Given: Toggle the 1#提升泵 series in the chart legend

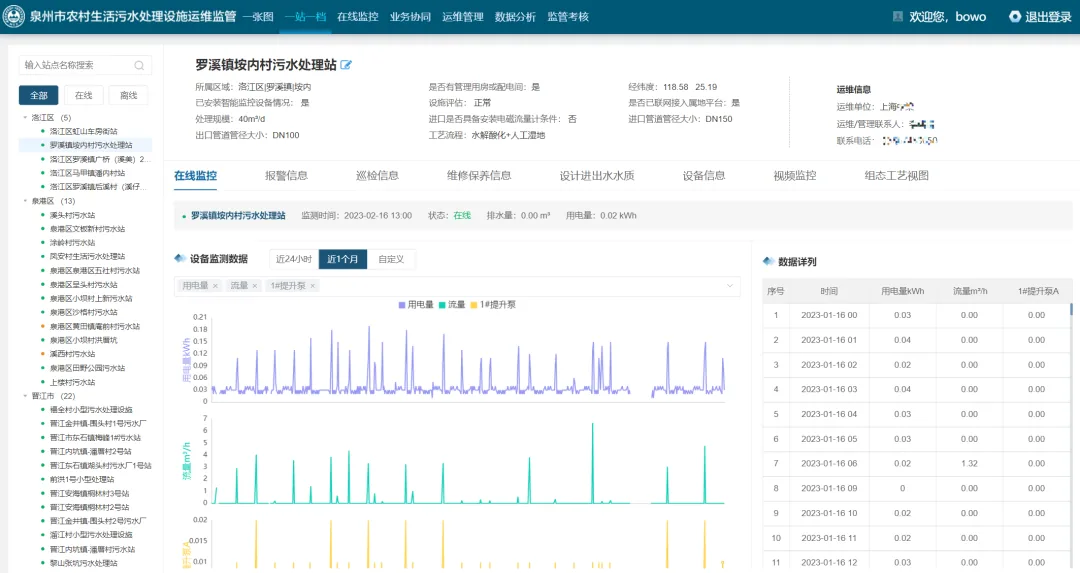Looking at the screenshot, I should pos(493,304).
